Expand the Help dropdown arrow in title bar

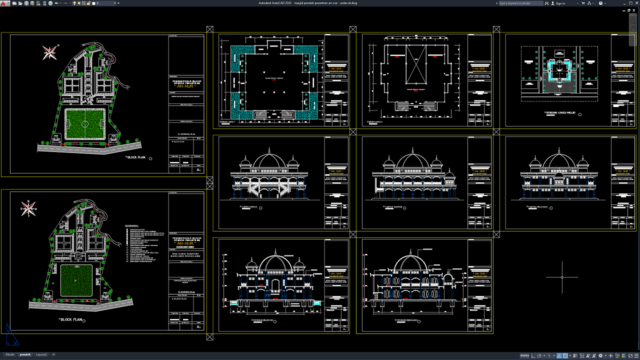(x=605, y=3)
